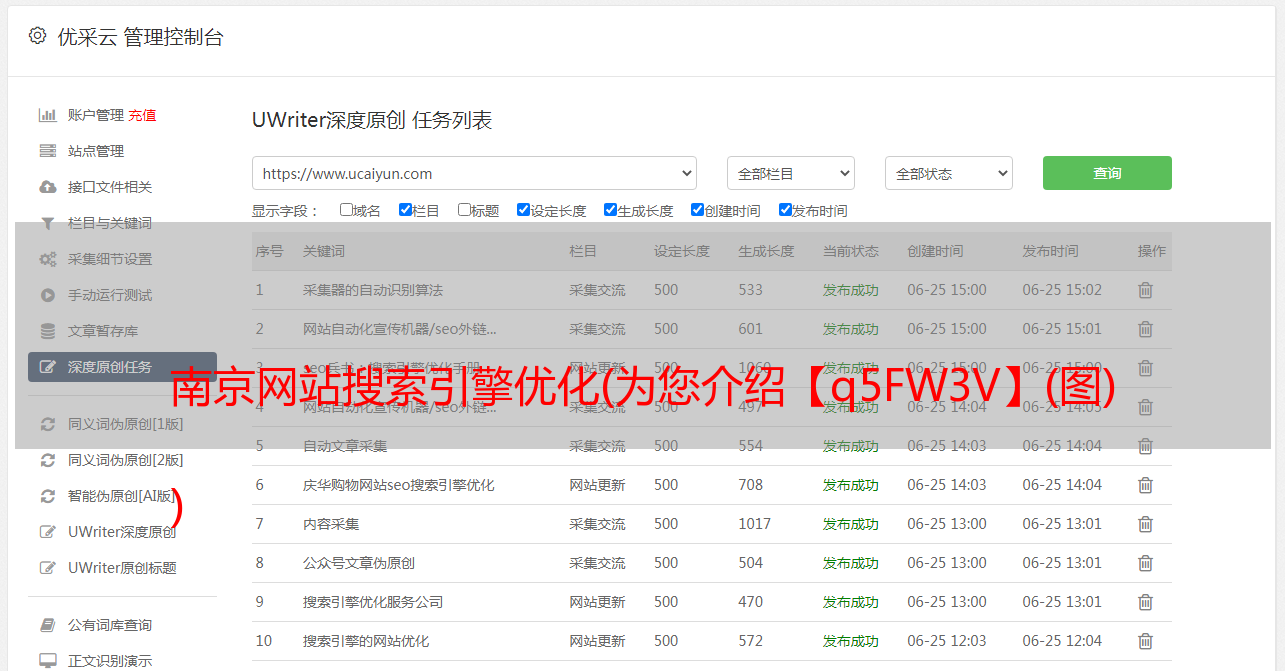Open 账户管理 in the sidebar
The image size is (1285, 671).
coord(96,115)
